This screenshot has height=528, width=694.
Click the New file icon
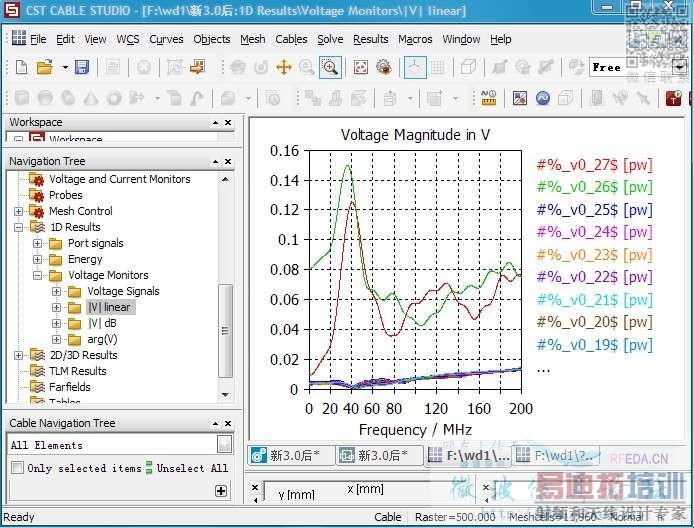(22, 67)
